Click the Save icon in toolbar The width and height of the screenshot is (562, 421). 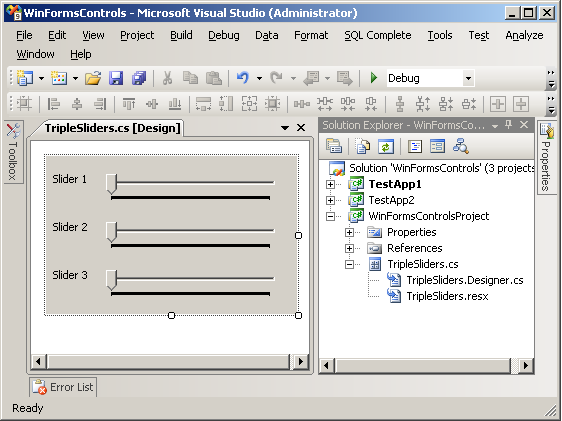point(116,78)
